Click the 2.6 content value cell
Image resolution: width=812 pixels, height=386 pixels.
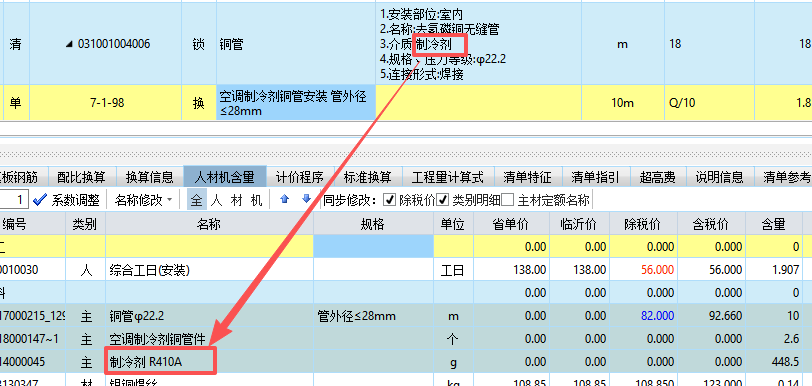coord(774,339)
